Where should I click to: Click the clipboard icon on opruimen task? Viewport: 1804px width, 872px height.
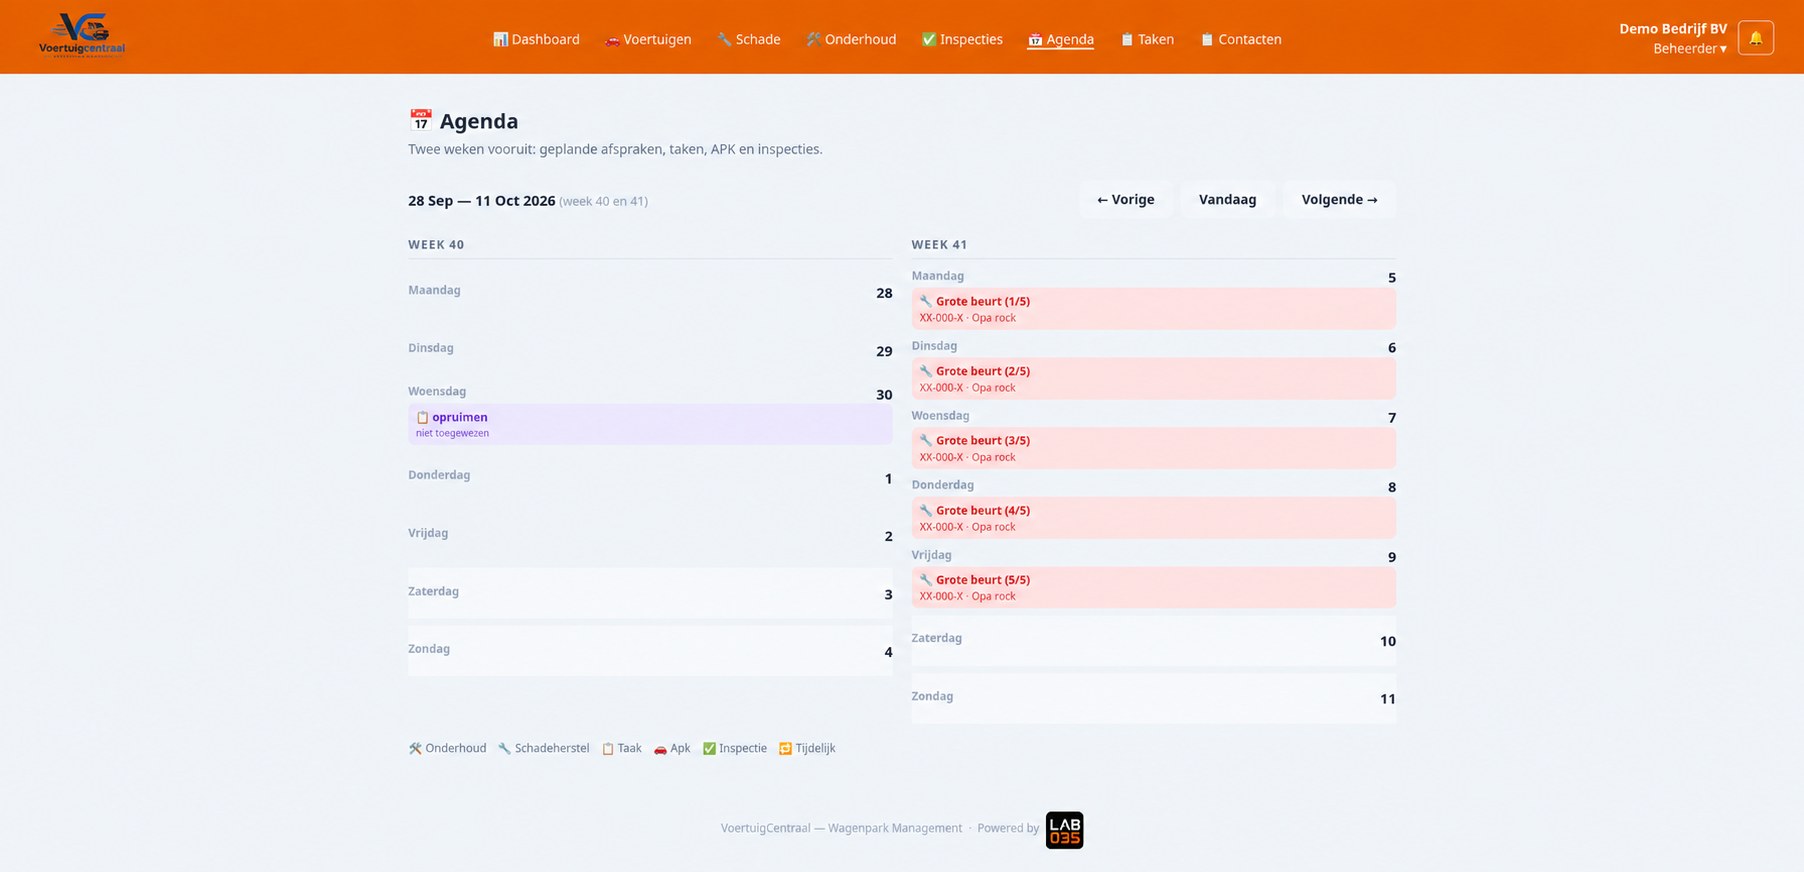(x=422, y=417)
